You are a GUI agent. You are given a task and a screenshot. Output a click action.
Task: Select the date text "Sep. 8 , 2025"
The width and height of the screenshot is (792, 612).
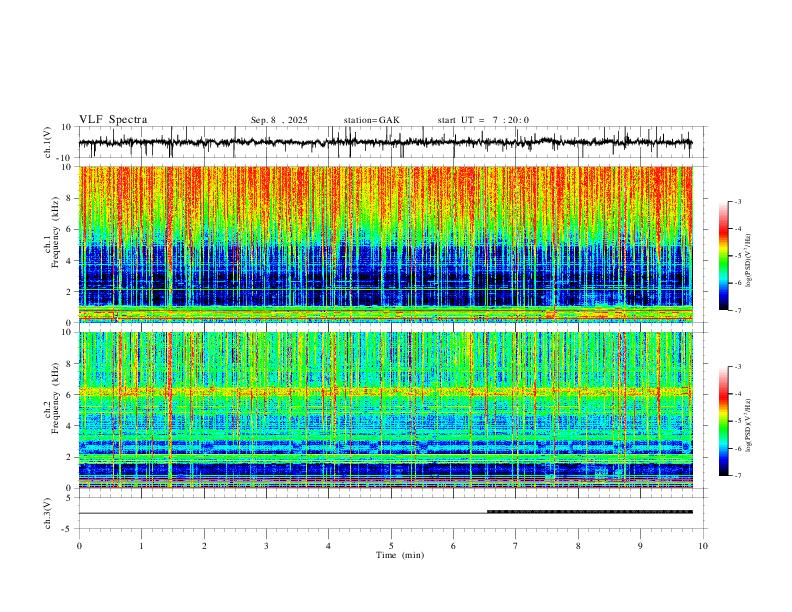279,120
